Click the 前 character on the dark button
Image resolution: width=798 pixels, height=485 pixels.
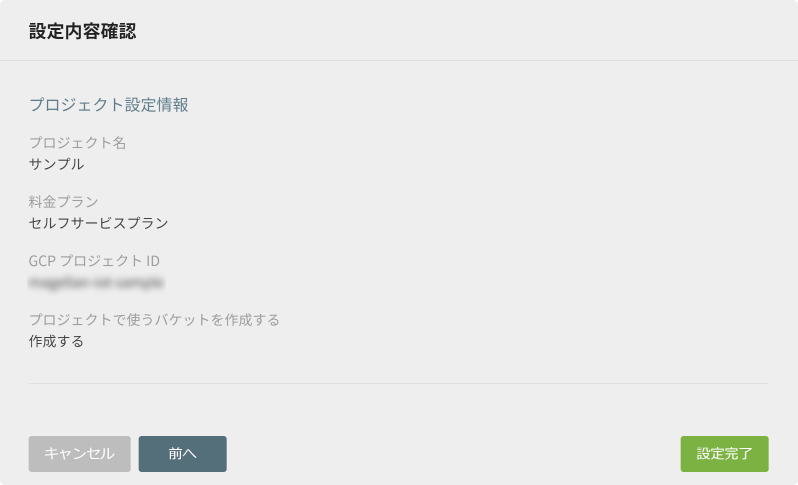click(175, 453)
